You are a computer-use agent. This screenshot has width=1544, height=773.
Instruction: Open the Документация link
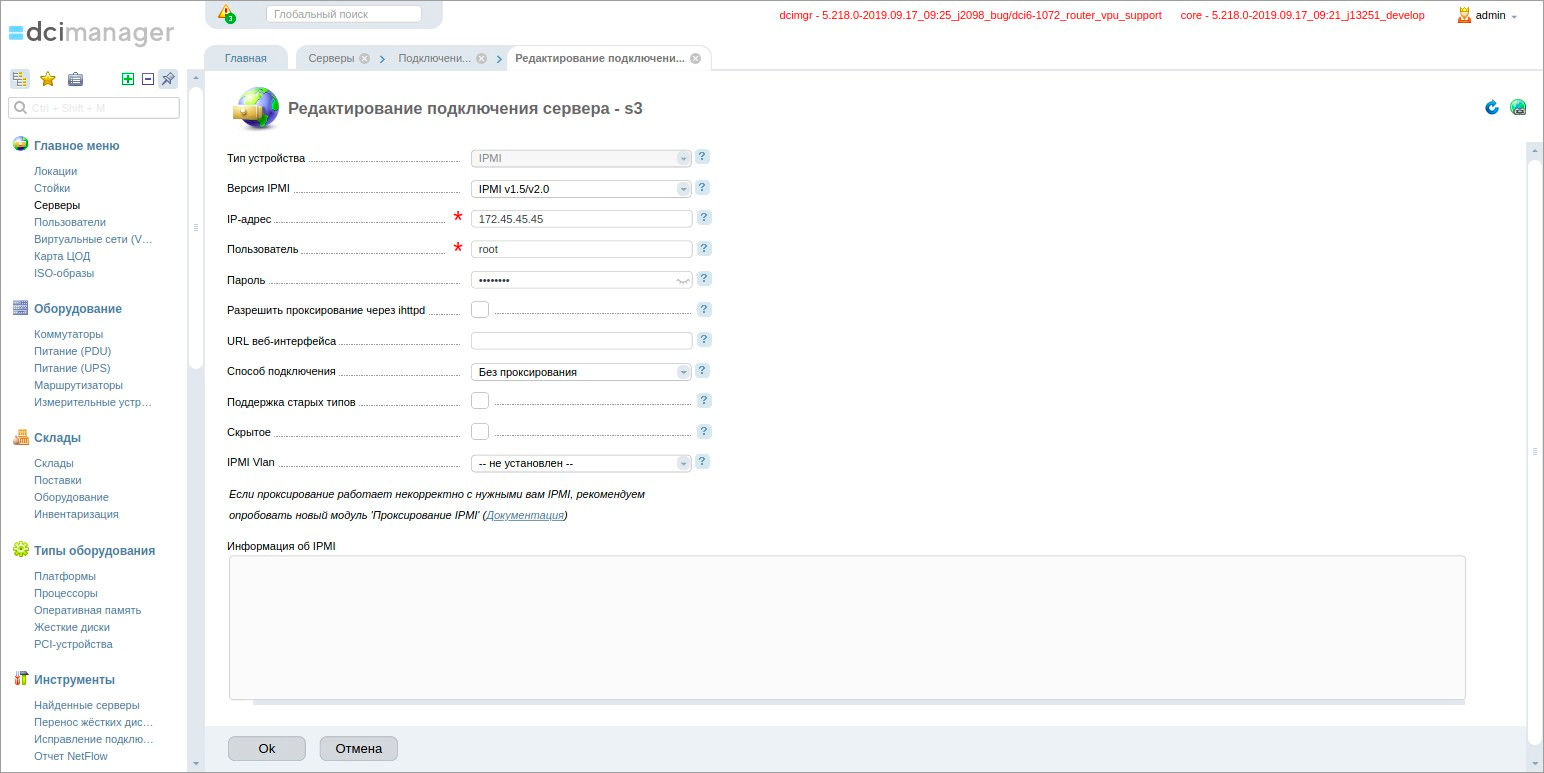(x=527, y=514)
